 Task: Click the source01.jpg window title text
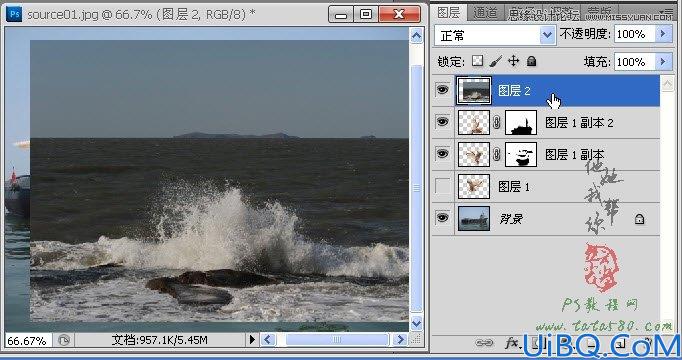pos(141,14)
